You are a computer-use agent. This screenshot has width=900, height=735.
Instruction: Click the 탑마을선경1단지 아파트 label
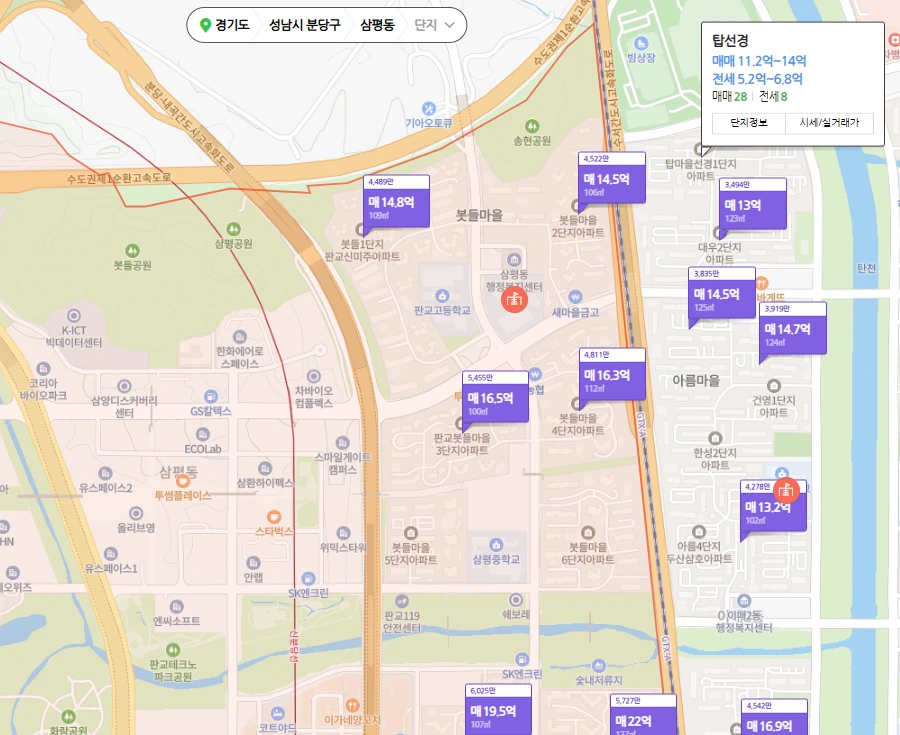point(701,170)
